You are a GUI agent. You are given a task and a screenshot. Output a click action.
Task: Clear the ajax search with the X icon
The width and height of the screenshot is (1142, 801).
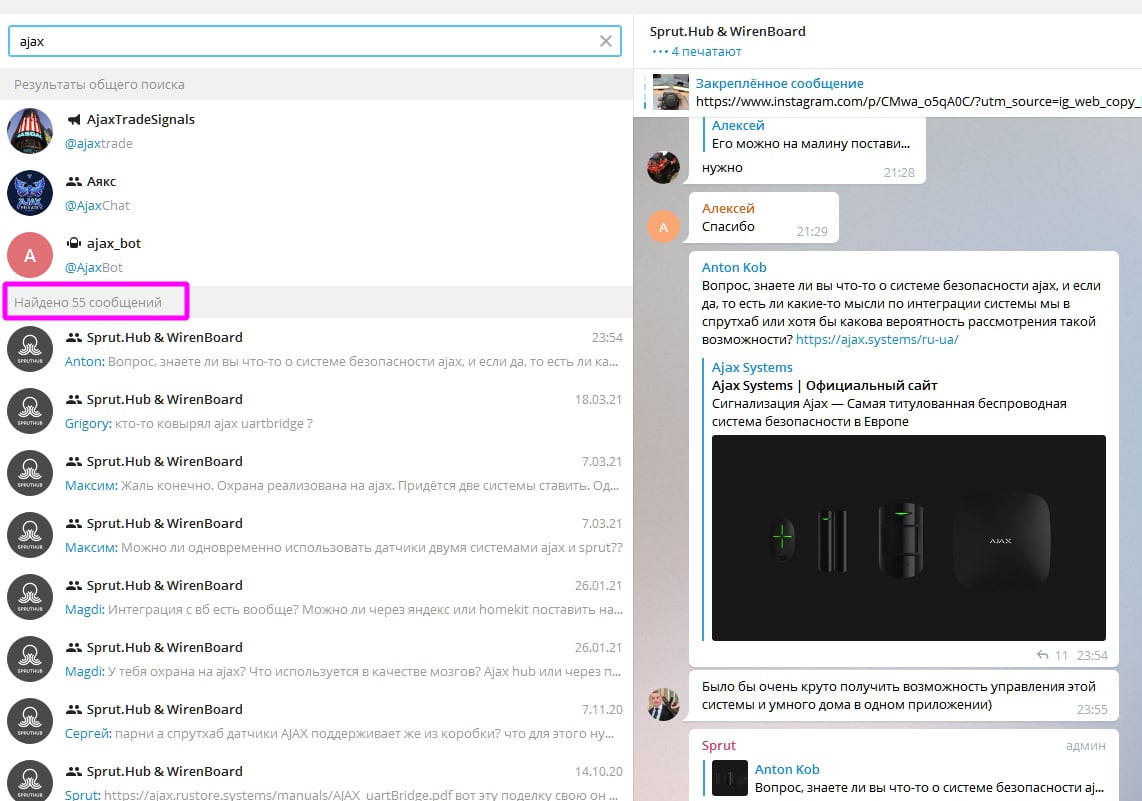[x=605, y=42]
